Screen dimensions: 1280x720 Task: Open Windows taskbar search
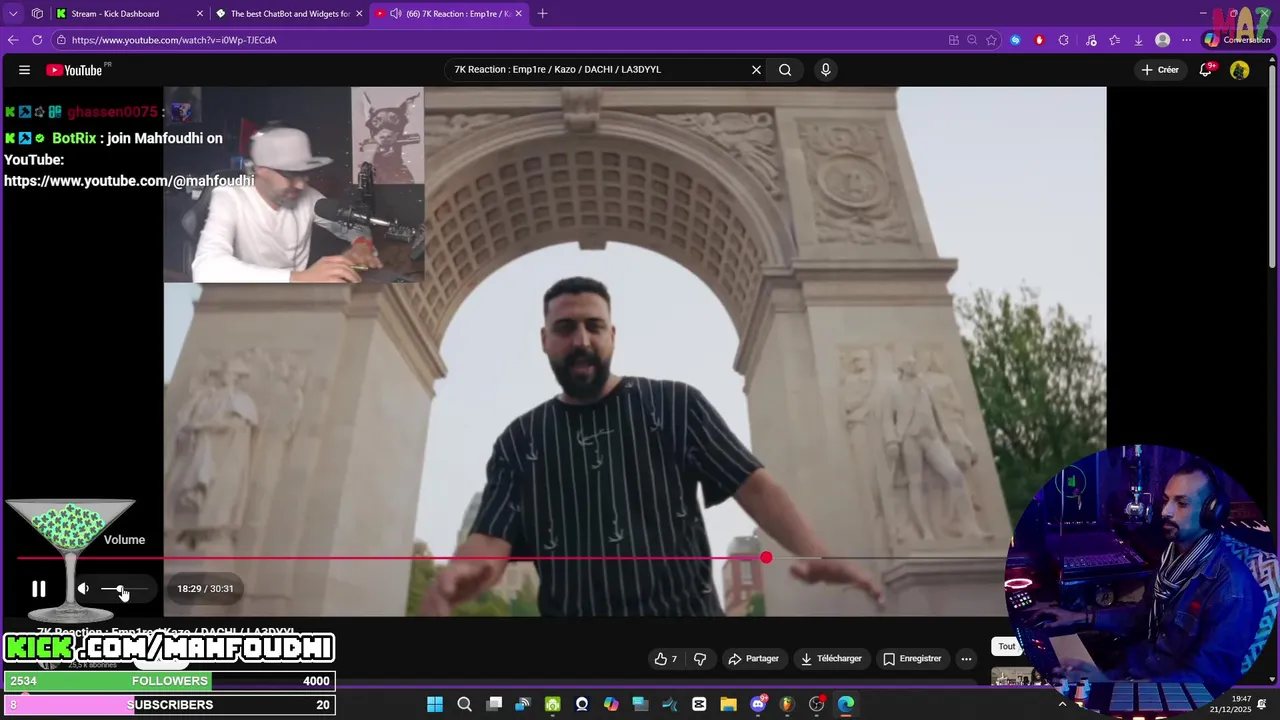[x=464, y=704]
